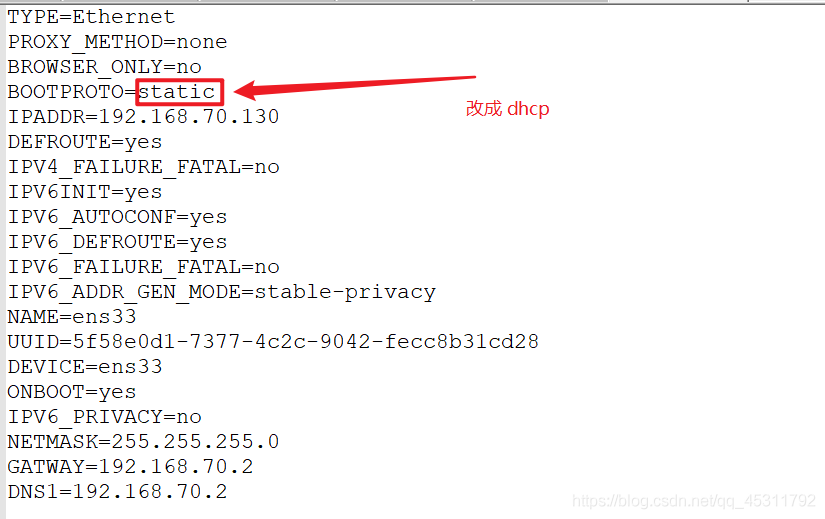Click the DNS1=192.168.70.2 line
825x519 pixels.
[117, 492]
